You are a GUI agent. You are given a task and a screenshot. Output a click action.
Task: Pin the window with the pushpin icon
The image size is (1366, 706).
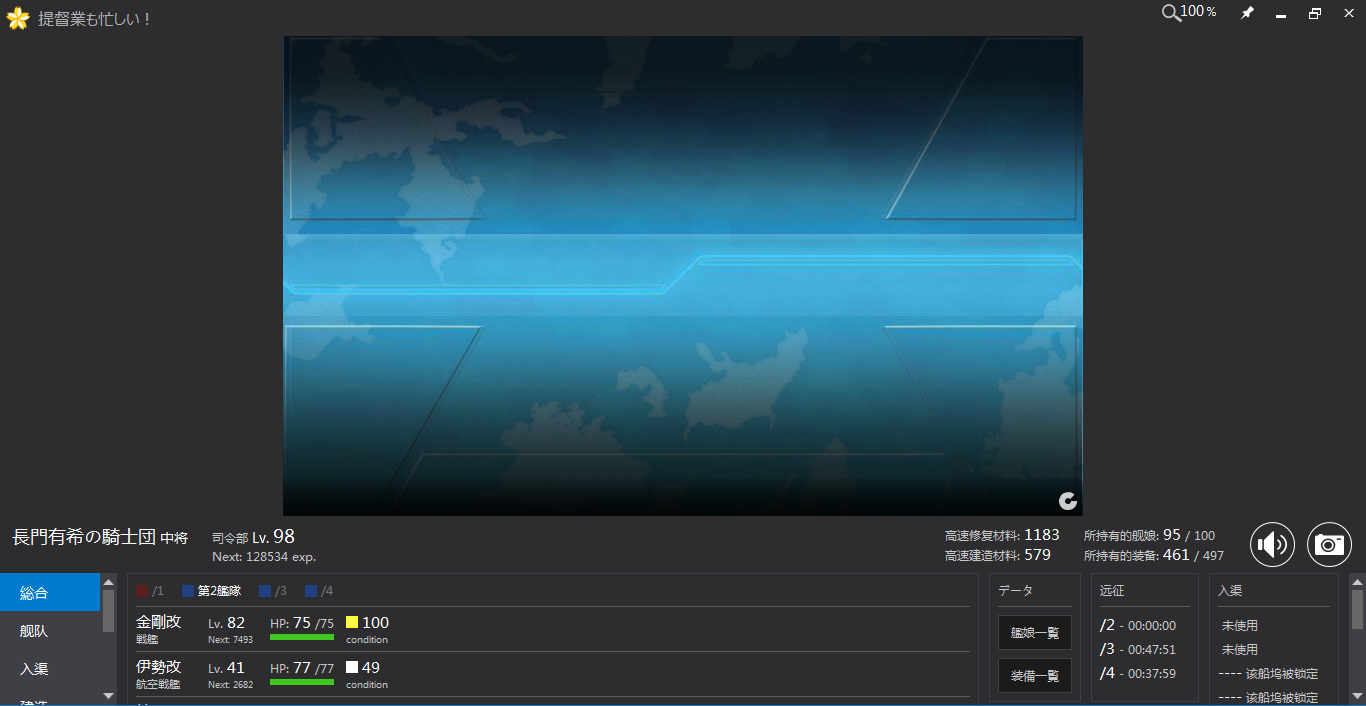(1247, 13)
